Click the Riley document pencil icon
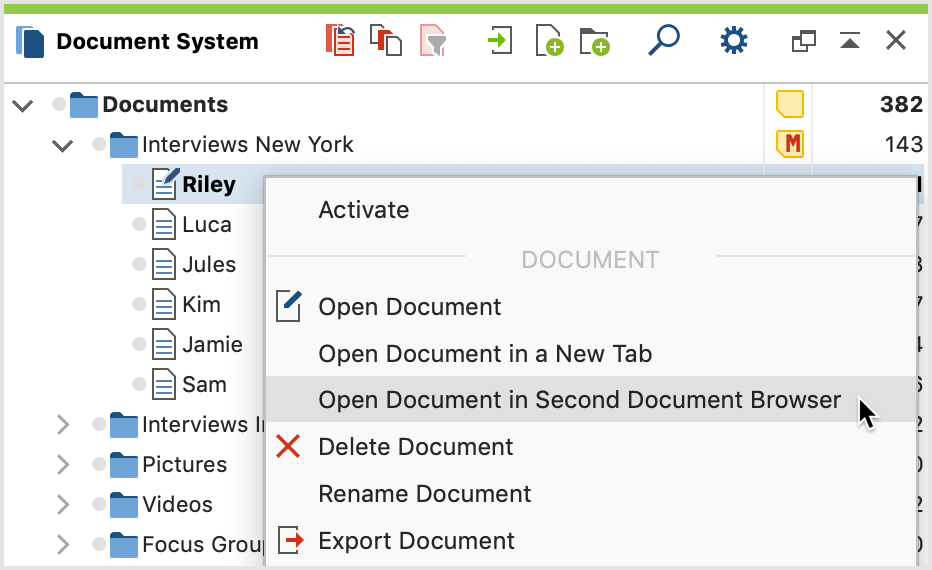 165,183
